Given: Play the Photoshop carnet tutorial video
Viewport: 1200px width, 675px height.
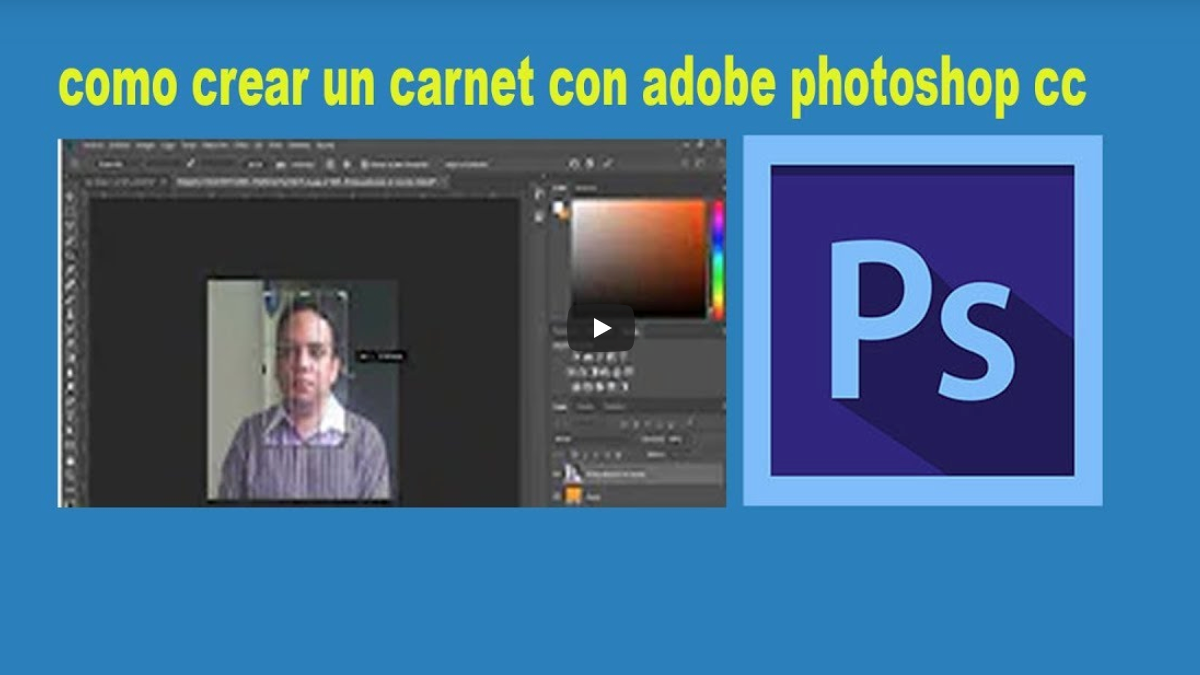Looking at the screenshot, I should pyautogui.click(x=600, y=328).
